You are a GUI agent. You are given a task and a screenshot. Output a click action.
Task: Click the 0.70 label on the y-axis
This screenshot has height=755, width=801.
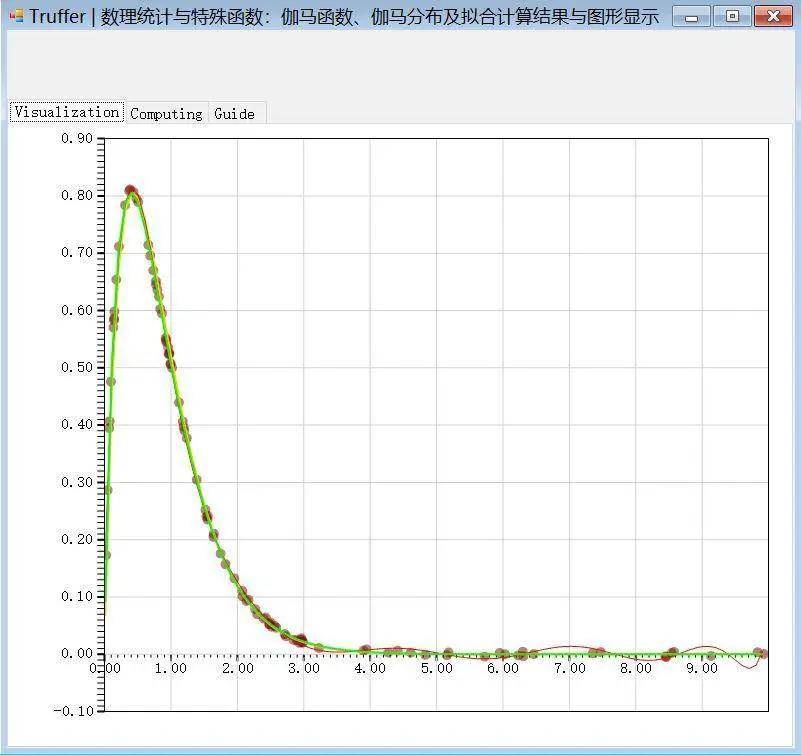pyautogui.click(x=76, y=252)
